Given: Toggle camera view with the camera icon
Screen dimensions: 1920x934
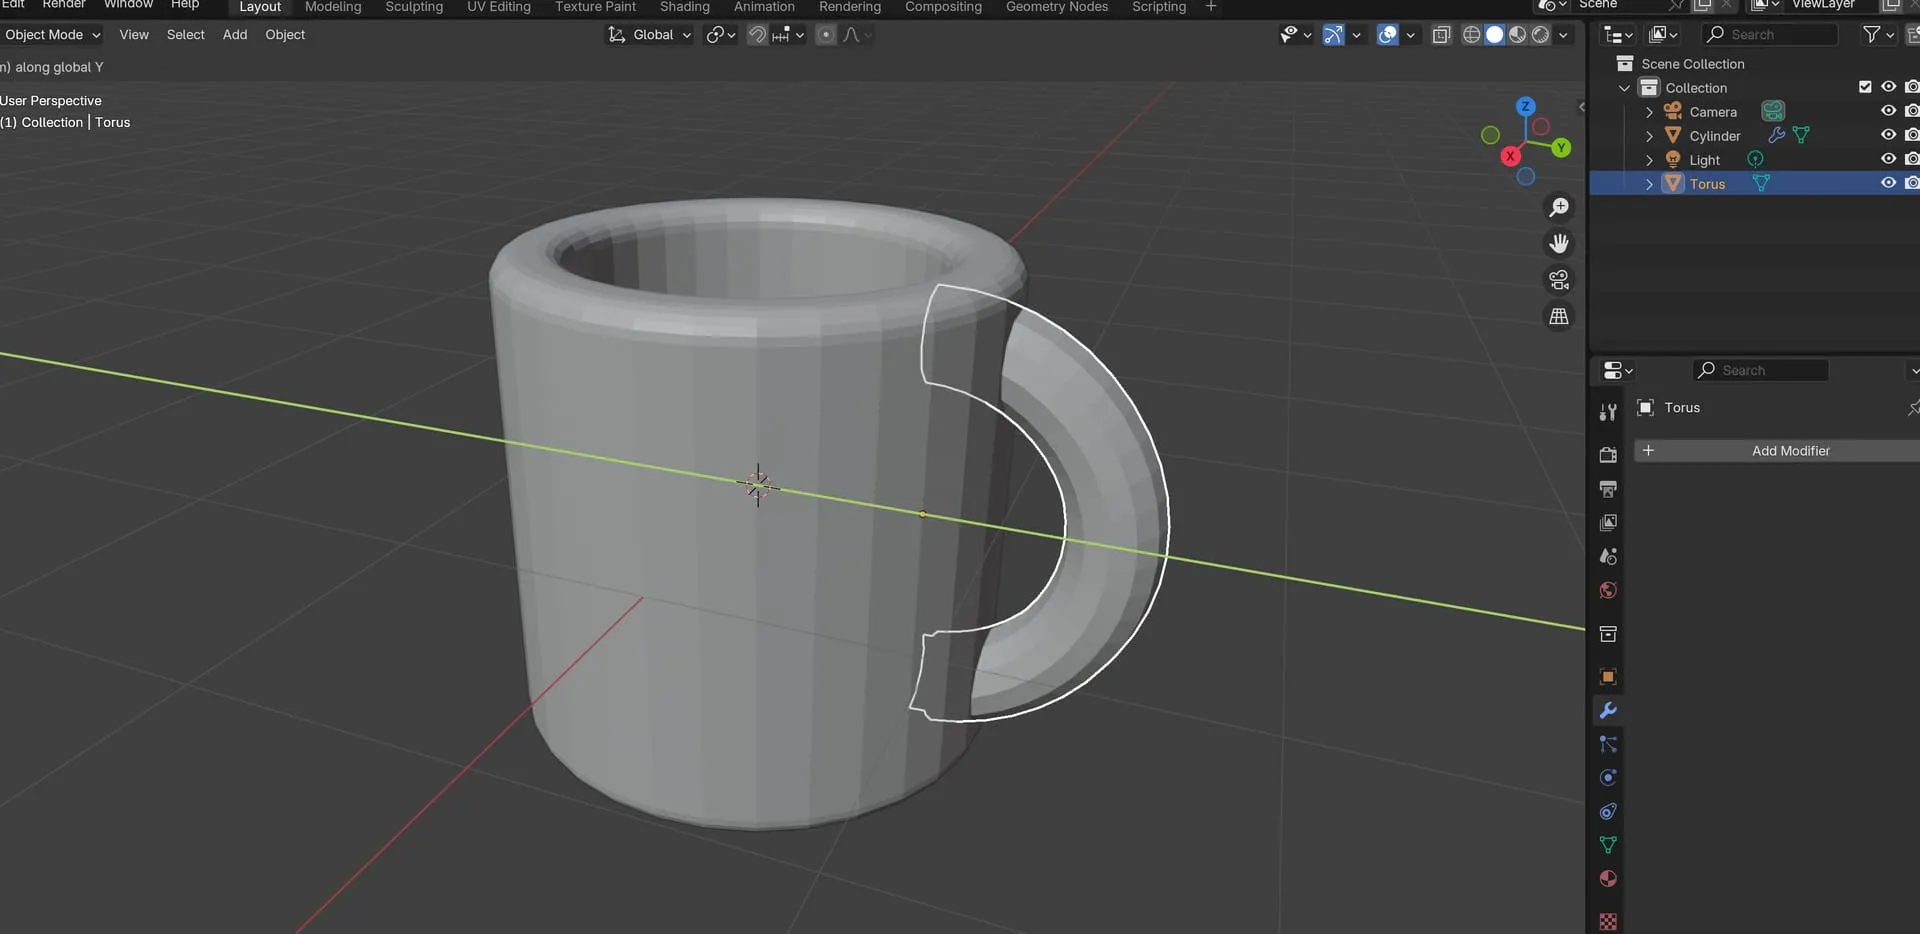Looking at the screenshot, I should (x=1559, y=280).
